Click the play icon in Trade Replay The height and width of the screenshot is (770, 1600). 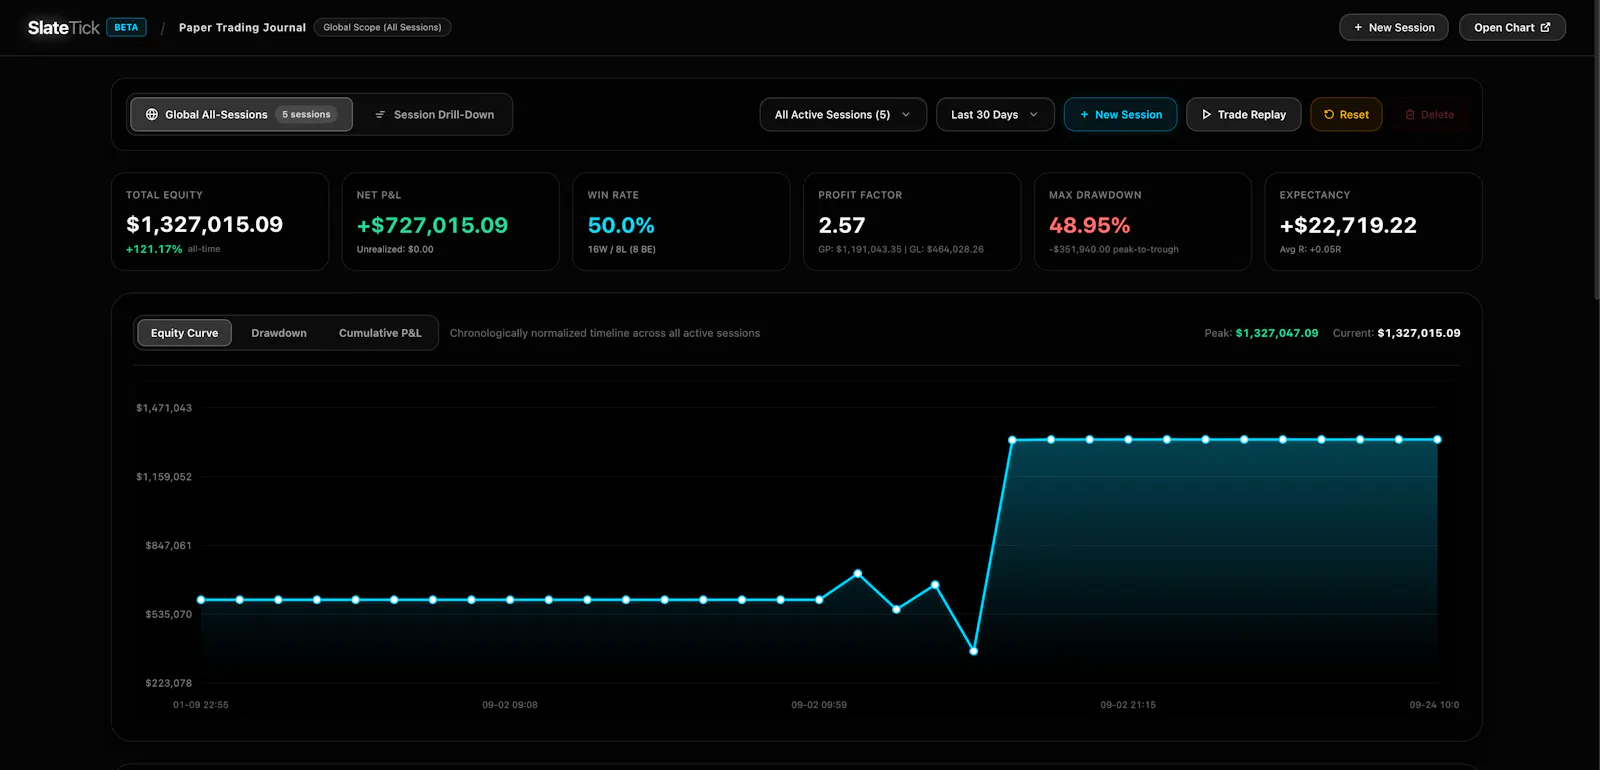1207,115
